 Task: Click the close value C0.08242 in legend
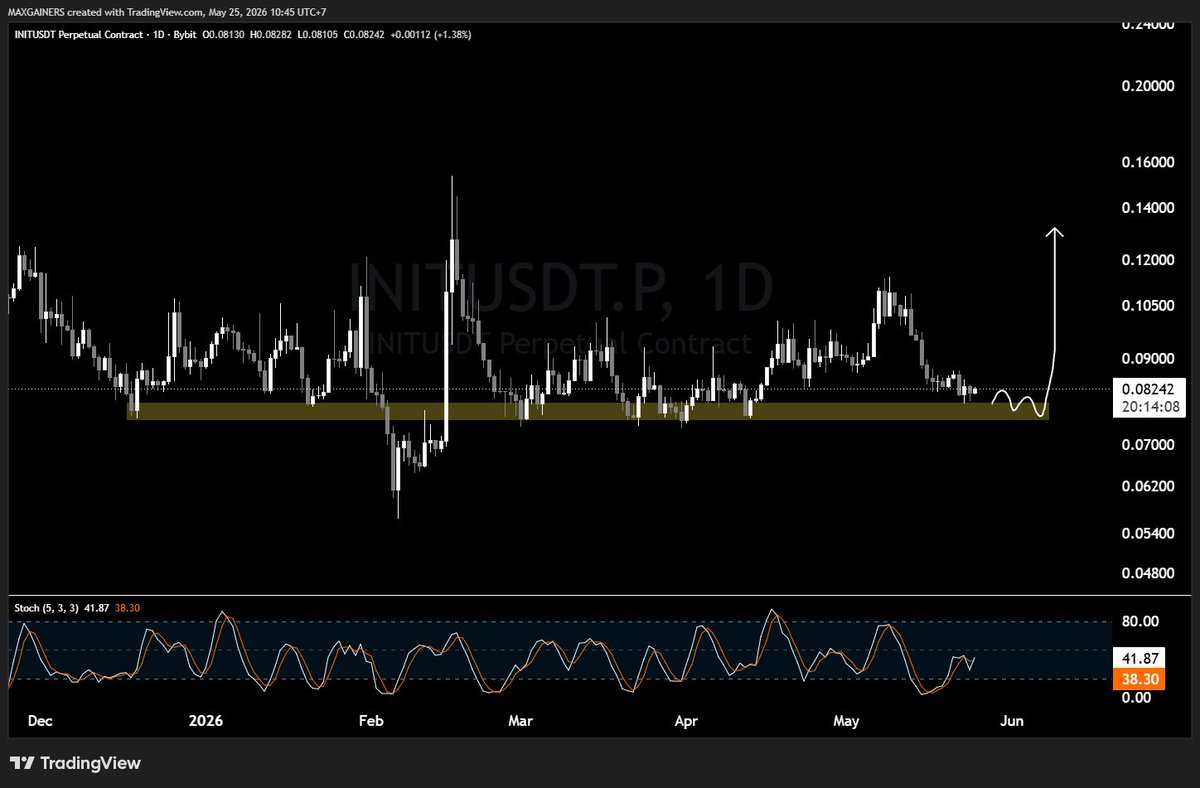click(365, 34)
